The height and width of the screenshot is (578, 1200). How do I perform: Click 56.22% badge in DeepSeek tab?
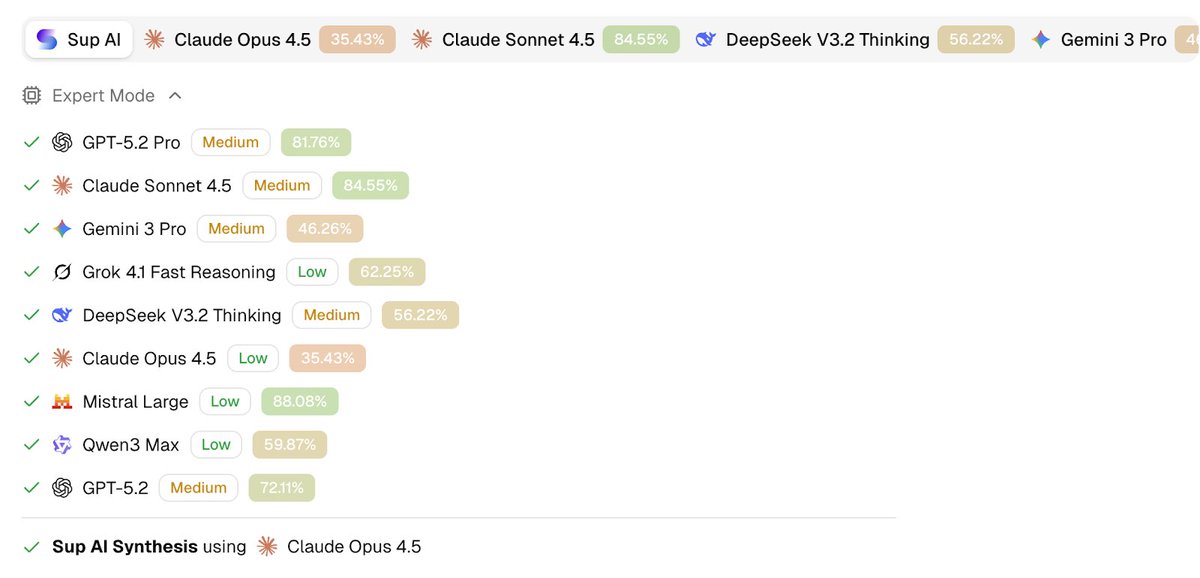tap(977, 40)
